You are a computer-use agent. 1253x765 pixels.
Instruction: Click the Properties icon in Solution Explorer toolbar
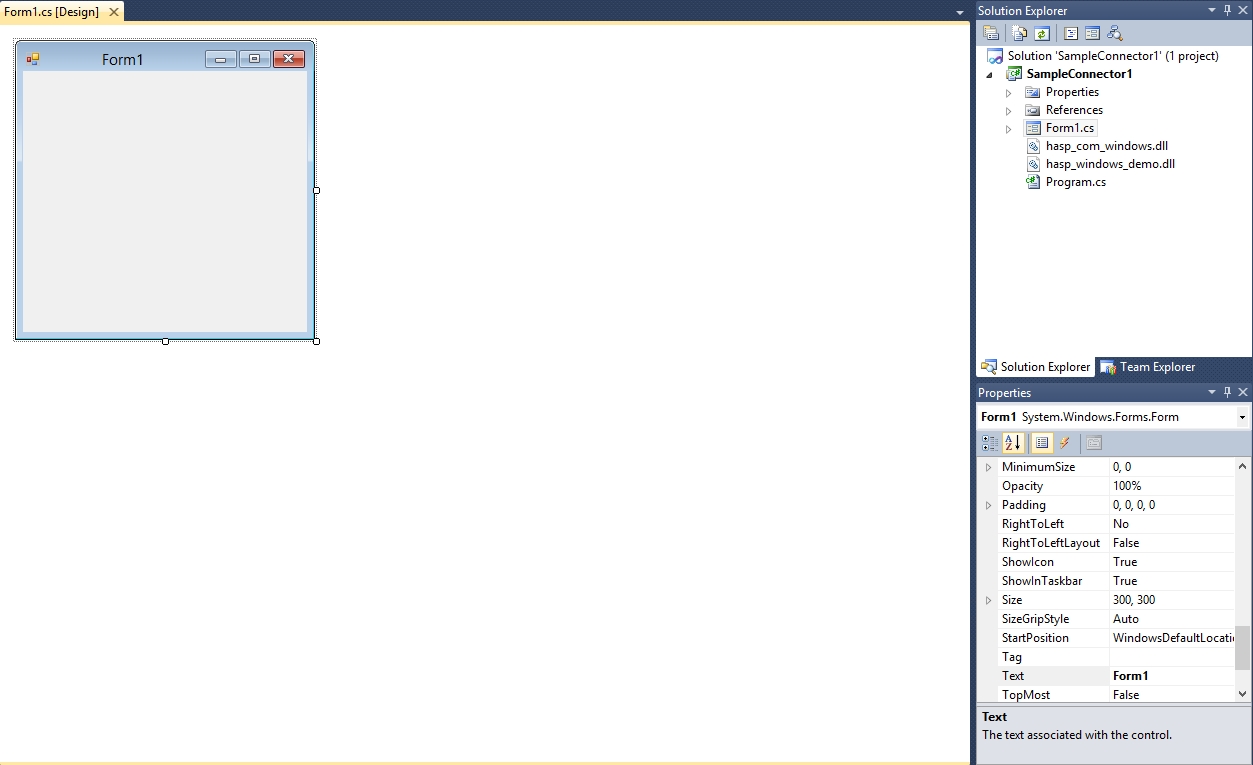coord(990,32)
